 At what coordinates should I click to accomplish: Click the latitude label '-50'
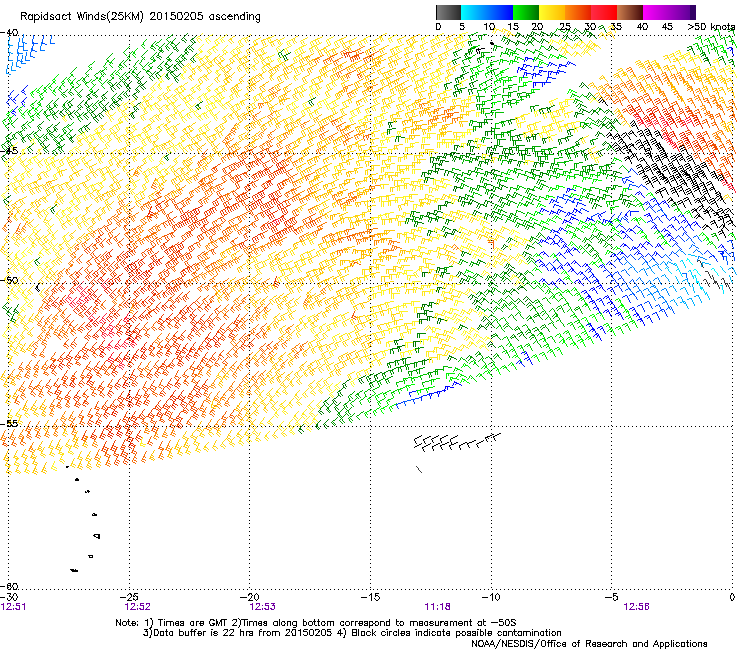9,280
